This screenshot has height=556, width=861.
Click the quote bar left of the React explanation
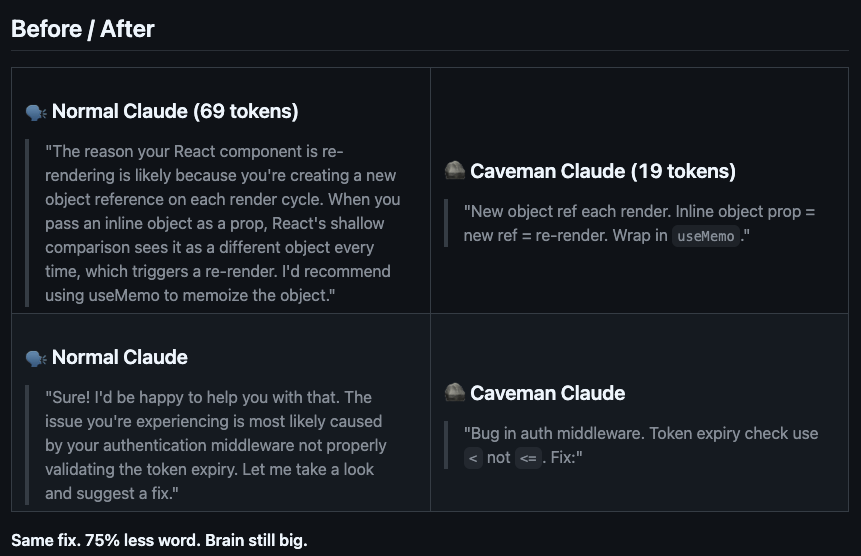[28, 223]
